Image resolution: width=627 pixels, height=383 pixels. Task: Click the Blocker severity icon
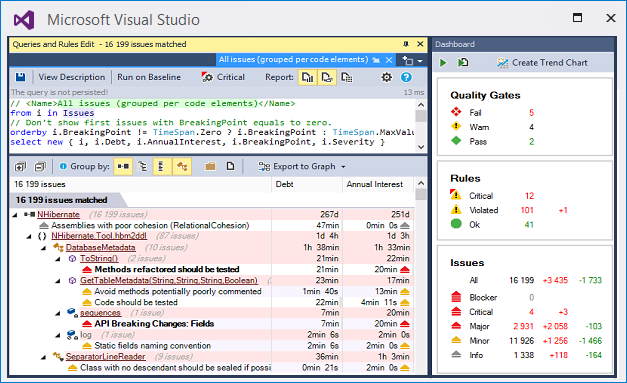point(456,297)
